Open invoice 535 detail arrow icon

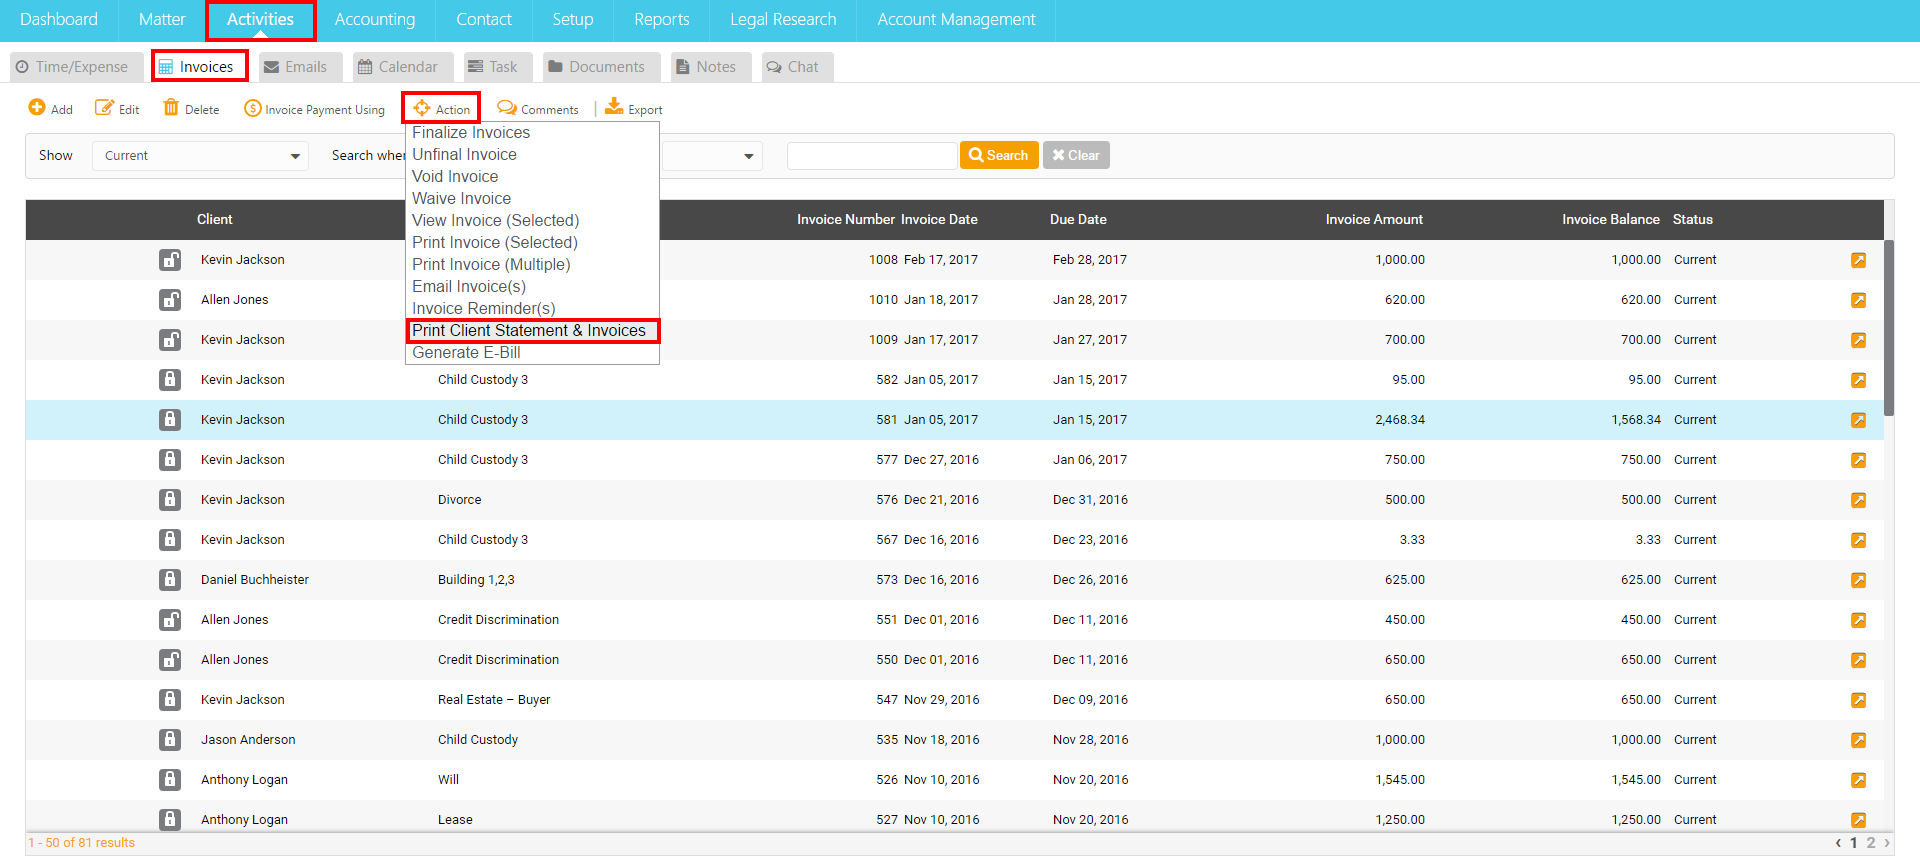[x=1858, y=740]
